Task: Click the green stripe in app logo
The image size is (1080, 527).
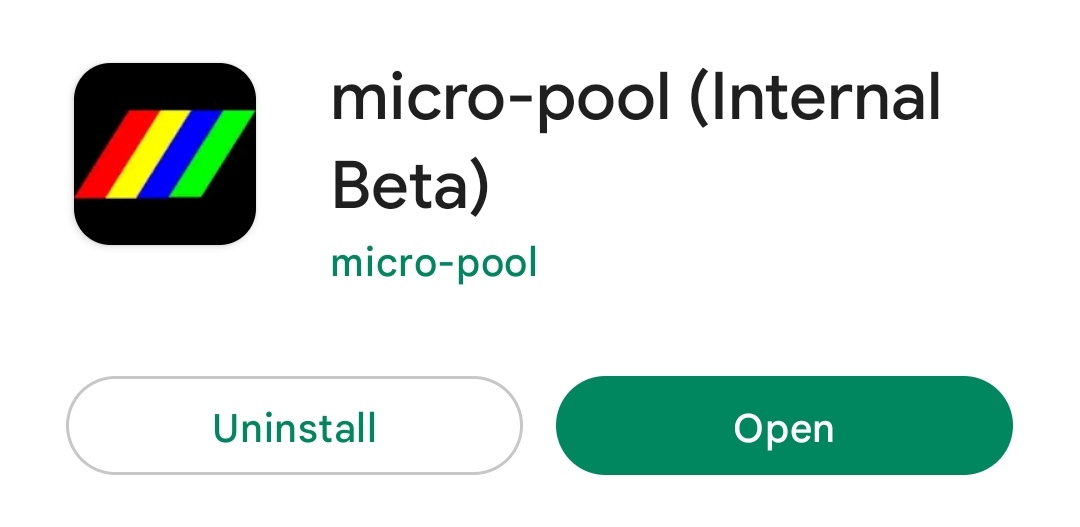Action: coord(213,152)
